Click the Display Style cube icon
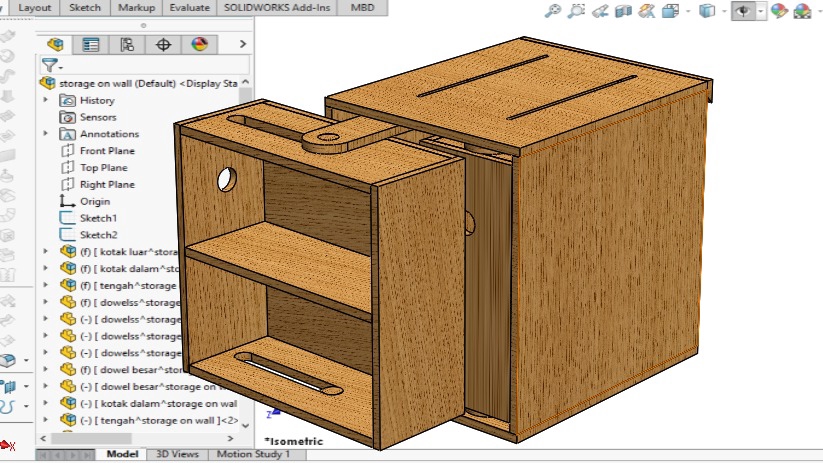The image size is (823, 463). pos(707,11)
